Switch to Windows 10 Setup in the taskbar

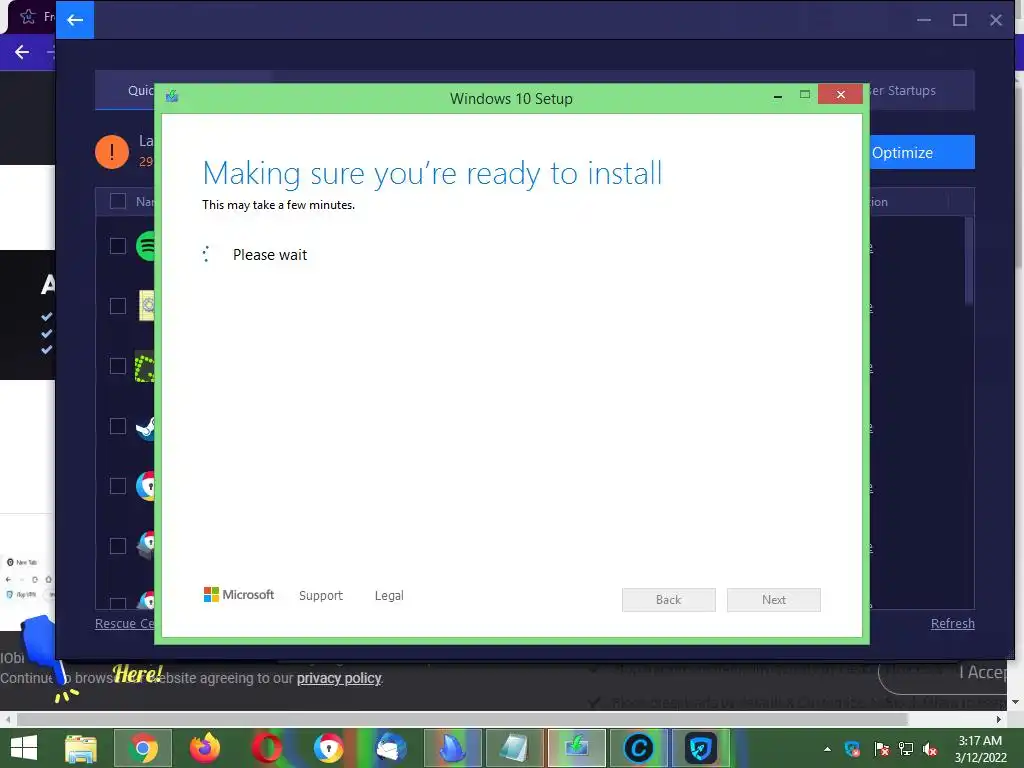click(x=577, y=748)
